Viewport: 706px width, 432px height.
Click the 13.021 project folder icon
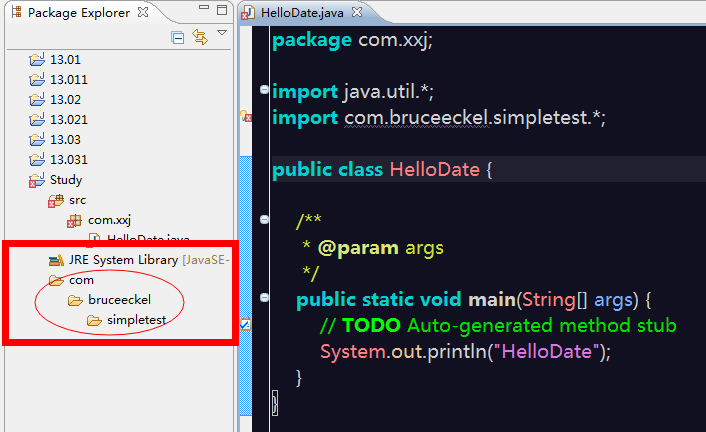pos(37,120)
